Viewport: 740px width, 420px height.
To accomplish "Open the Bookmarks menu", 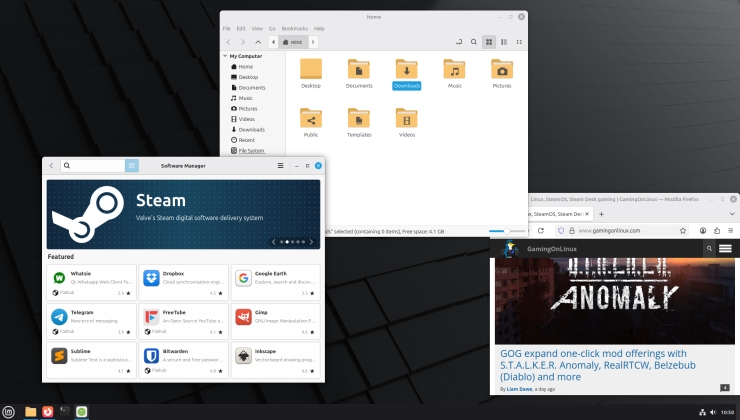I will click(296, 28).
